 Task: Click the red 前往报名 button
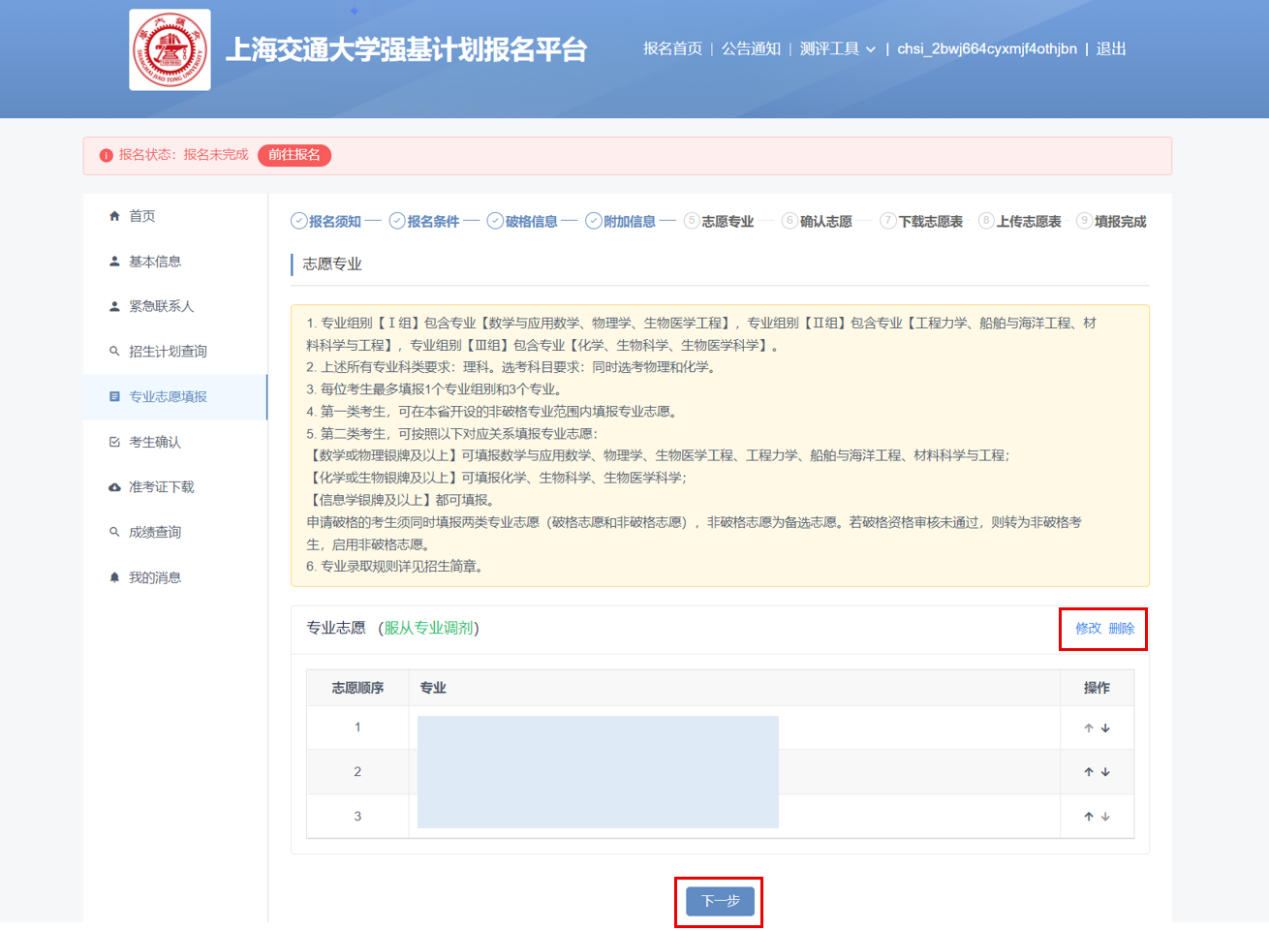pyautogui.click(x=294, y=155)
